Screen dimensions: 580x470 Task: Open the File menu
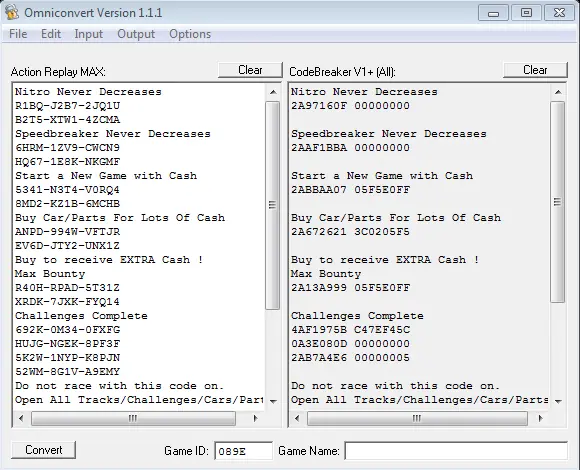[18, 34]
